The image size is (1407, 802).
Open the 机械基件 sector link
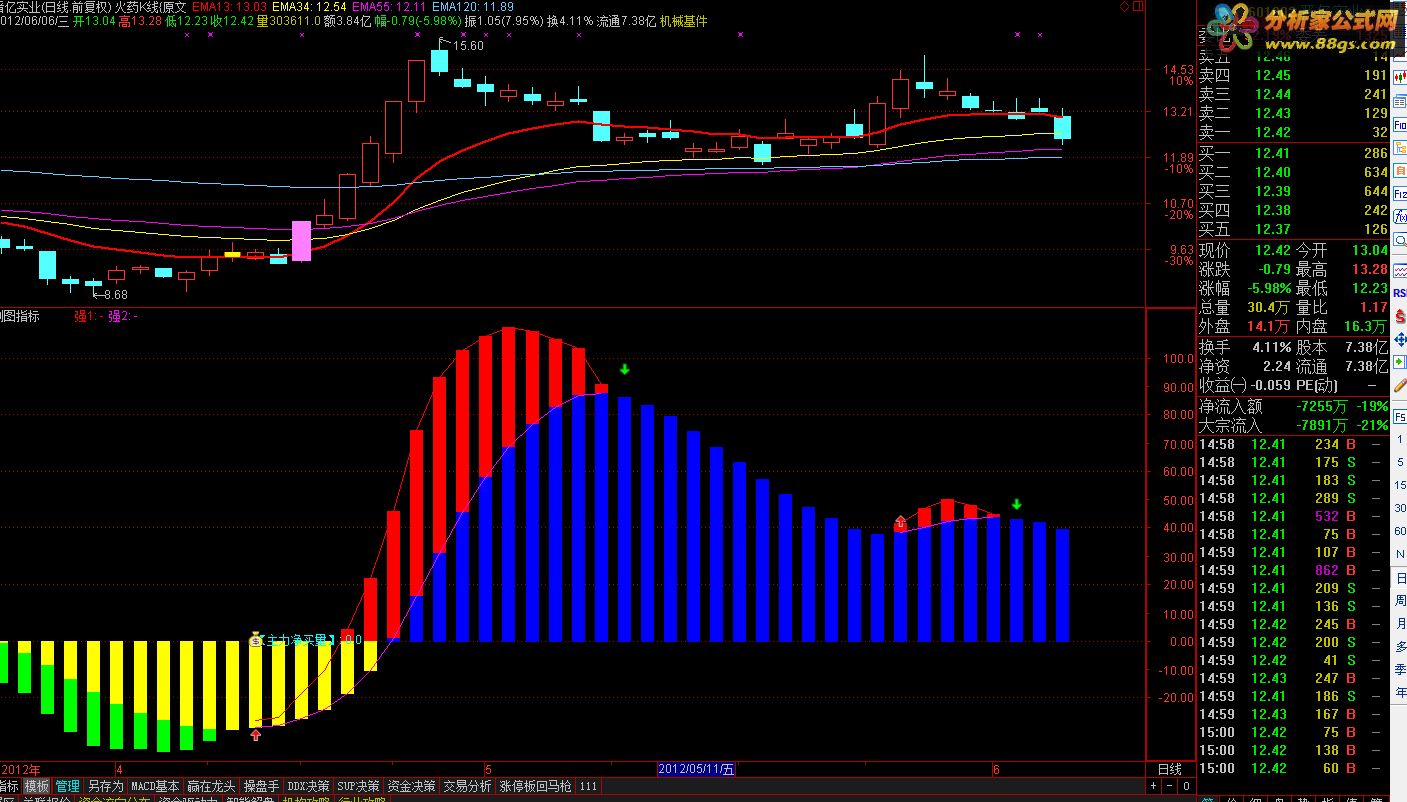click(684, 20)
